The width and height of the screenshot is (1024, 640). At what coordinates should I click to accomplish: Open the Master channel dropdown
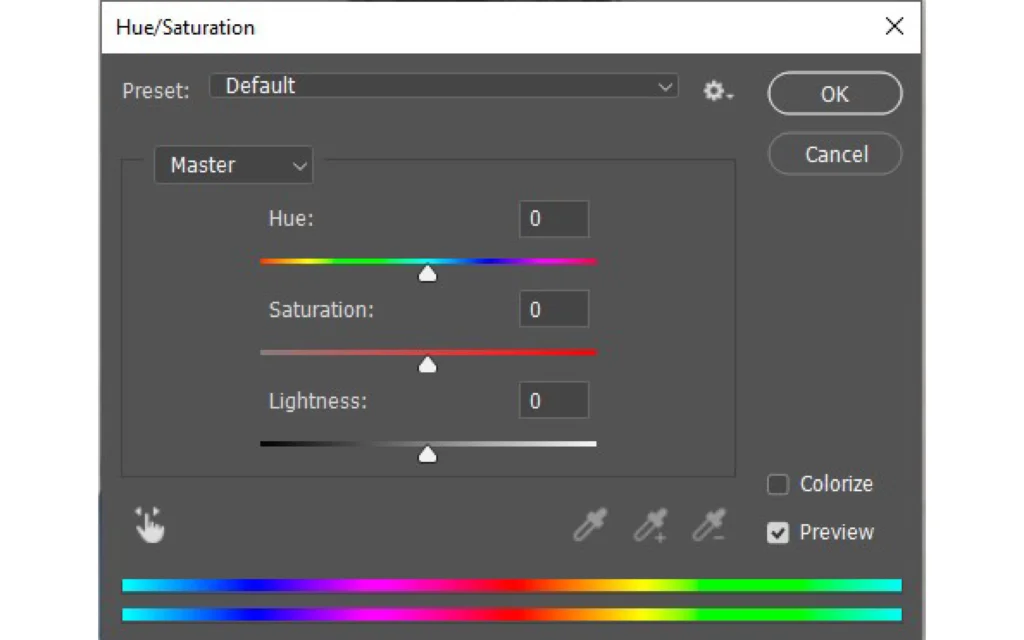point(233,165)
